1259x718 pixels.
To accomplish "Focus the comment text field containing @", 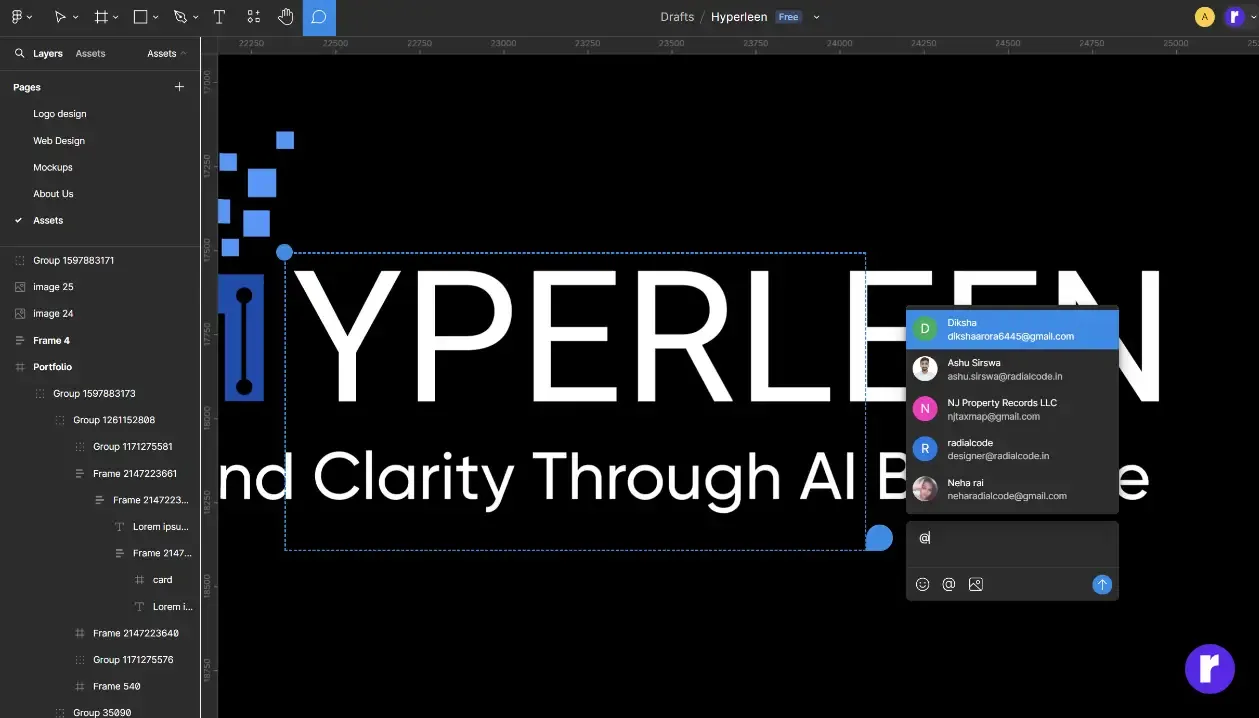I will pos(1012,544).
